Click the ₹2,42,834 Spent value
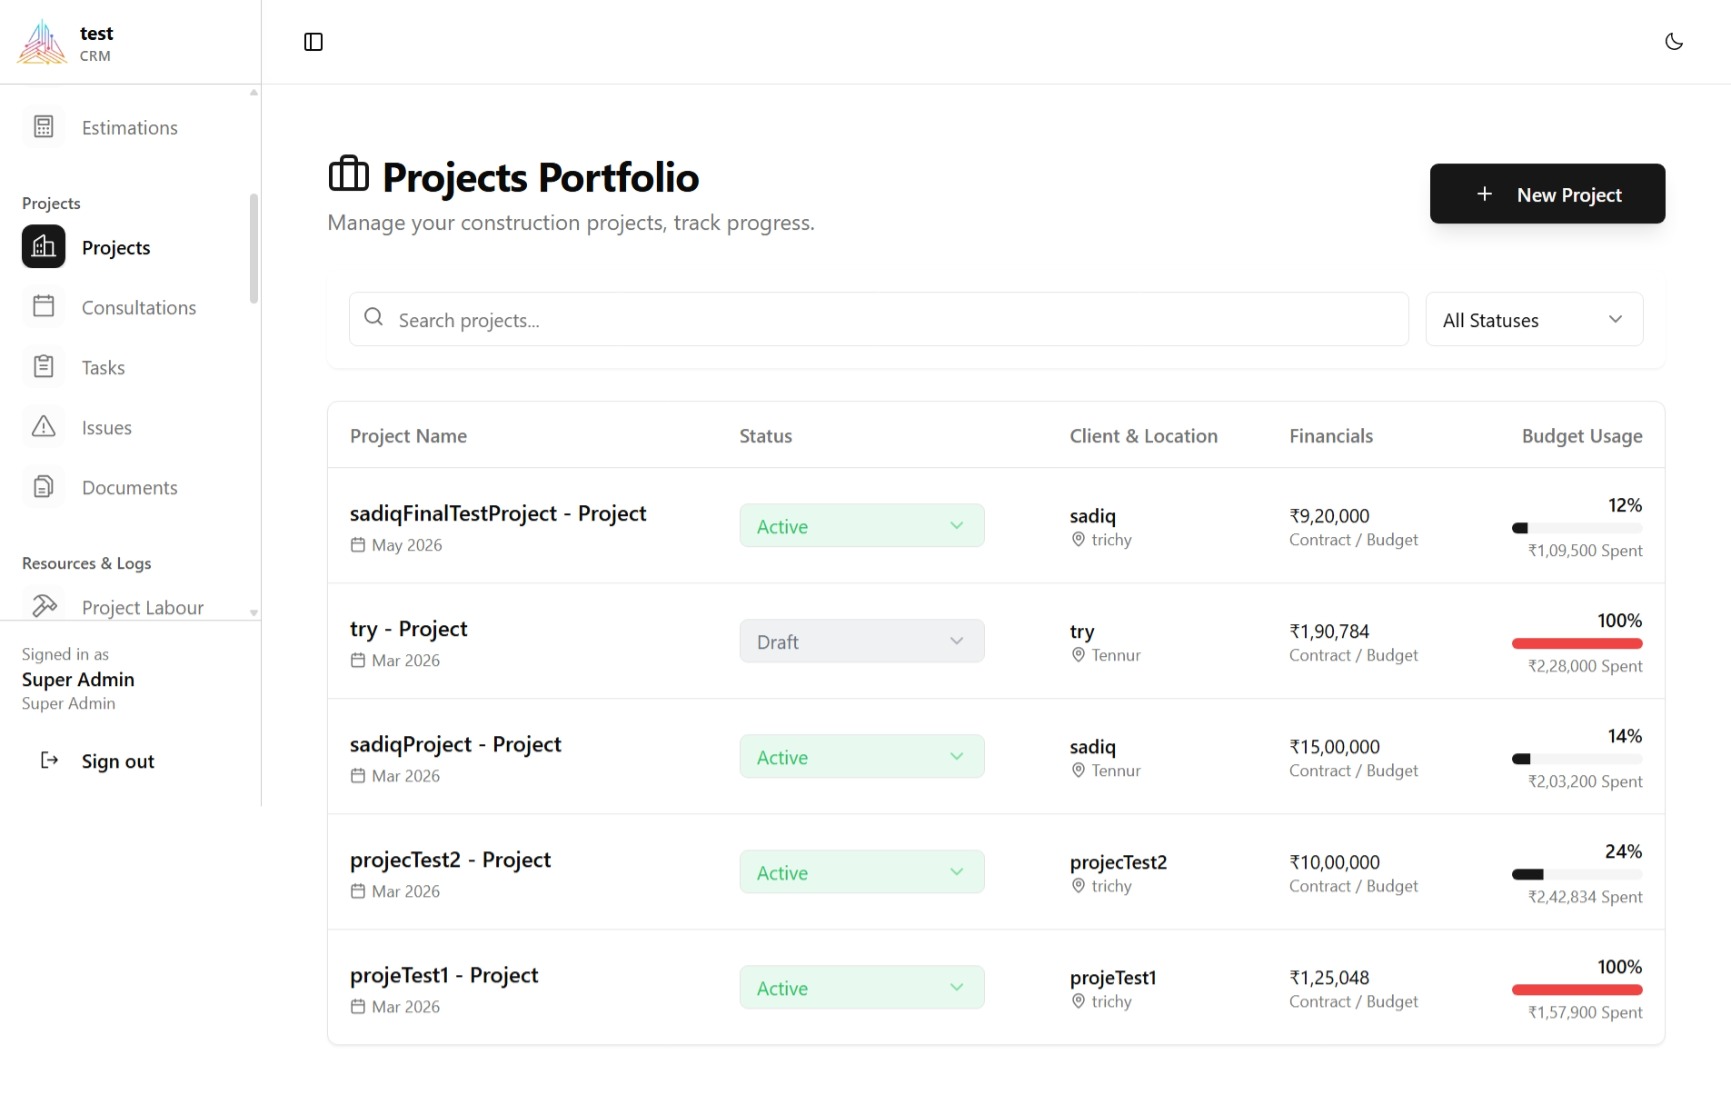 click(x=1585, y=897)
